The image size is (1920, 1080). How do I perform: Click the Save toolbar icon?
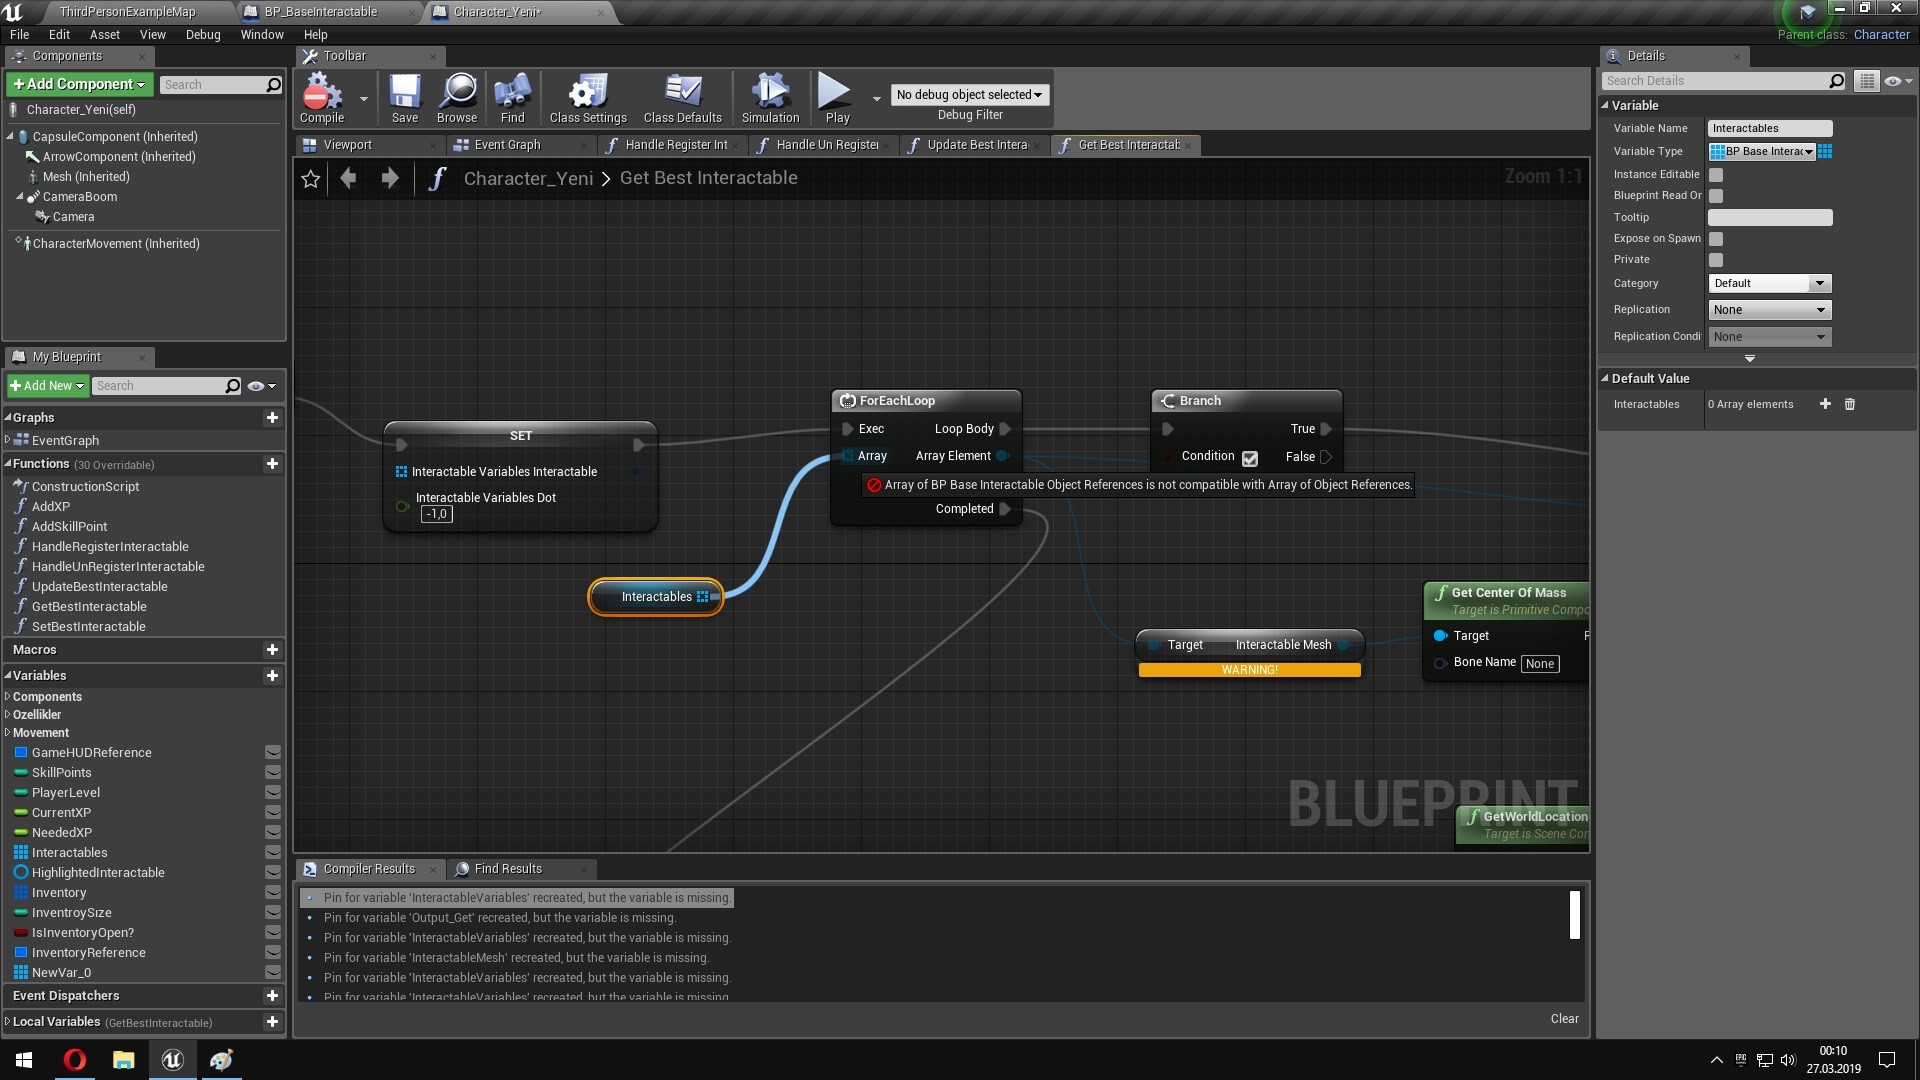[405, 98]
